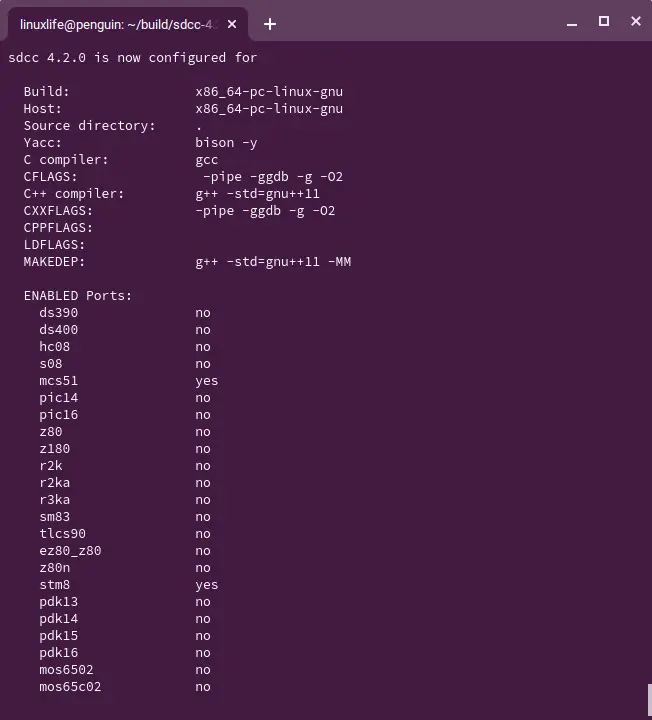This screenshot has height=720, width=652.
Task: Click the 'tlcs90' port entry
Action: click(x=62, y=534)
